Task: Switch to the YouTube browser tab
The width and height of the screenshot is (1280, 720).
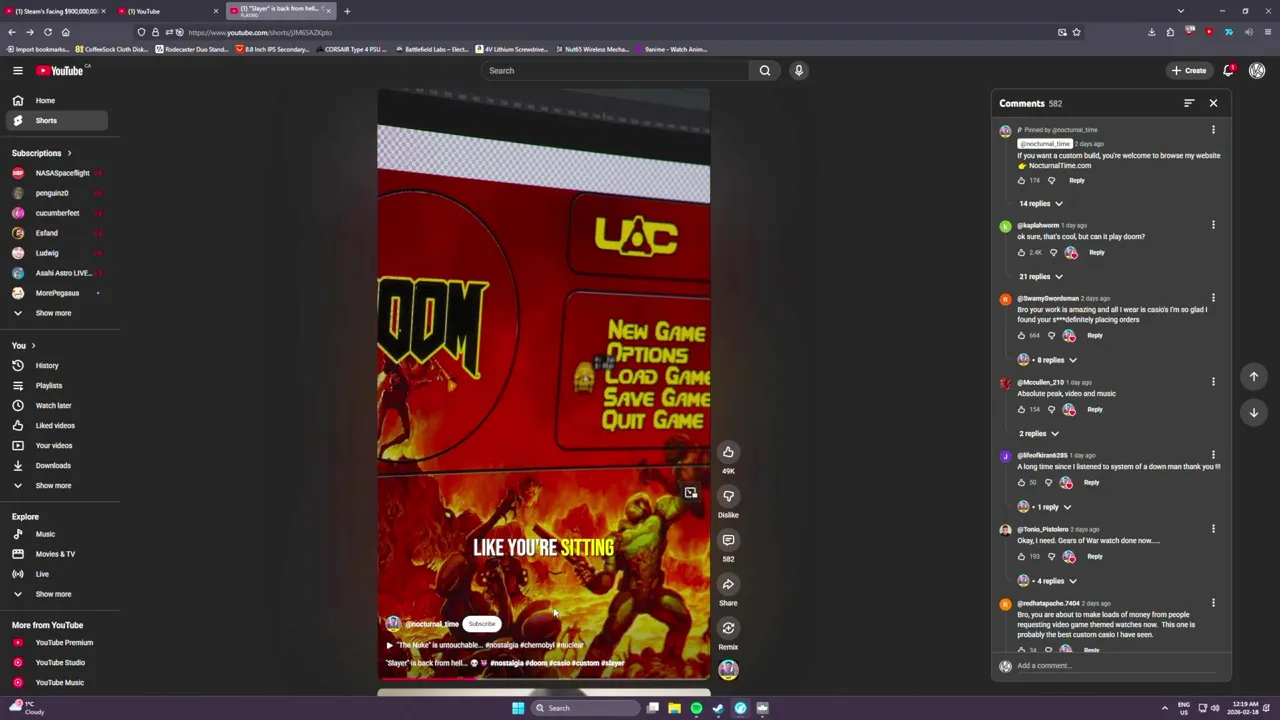Action: [165, 11]
